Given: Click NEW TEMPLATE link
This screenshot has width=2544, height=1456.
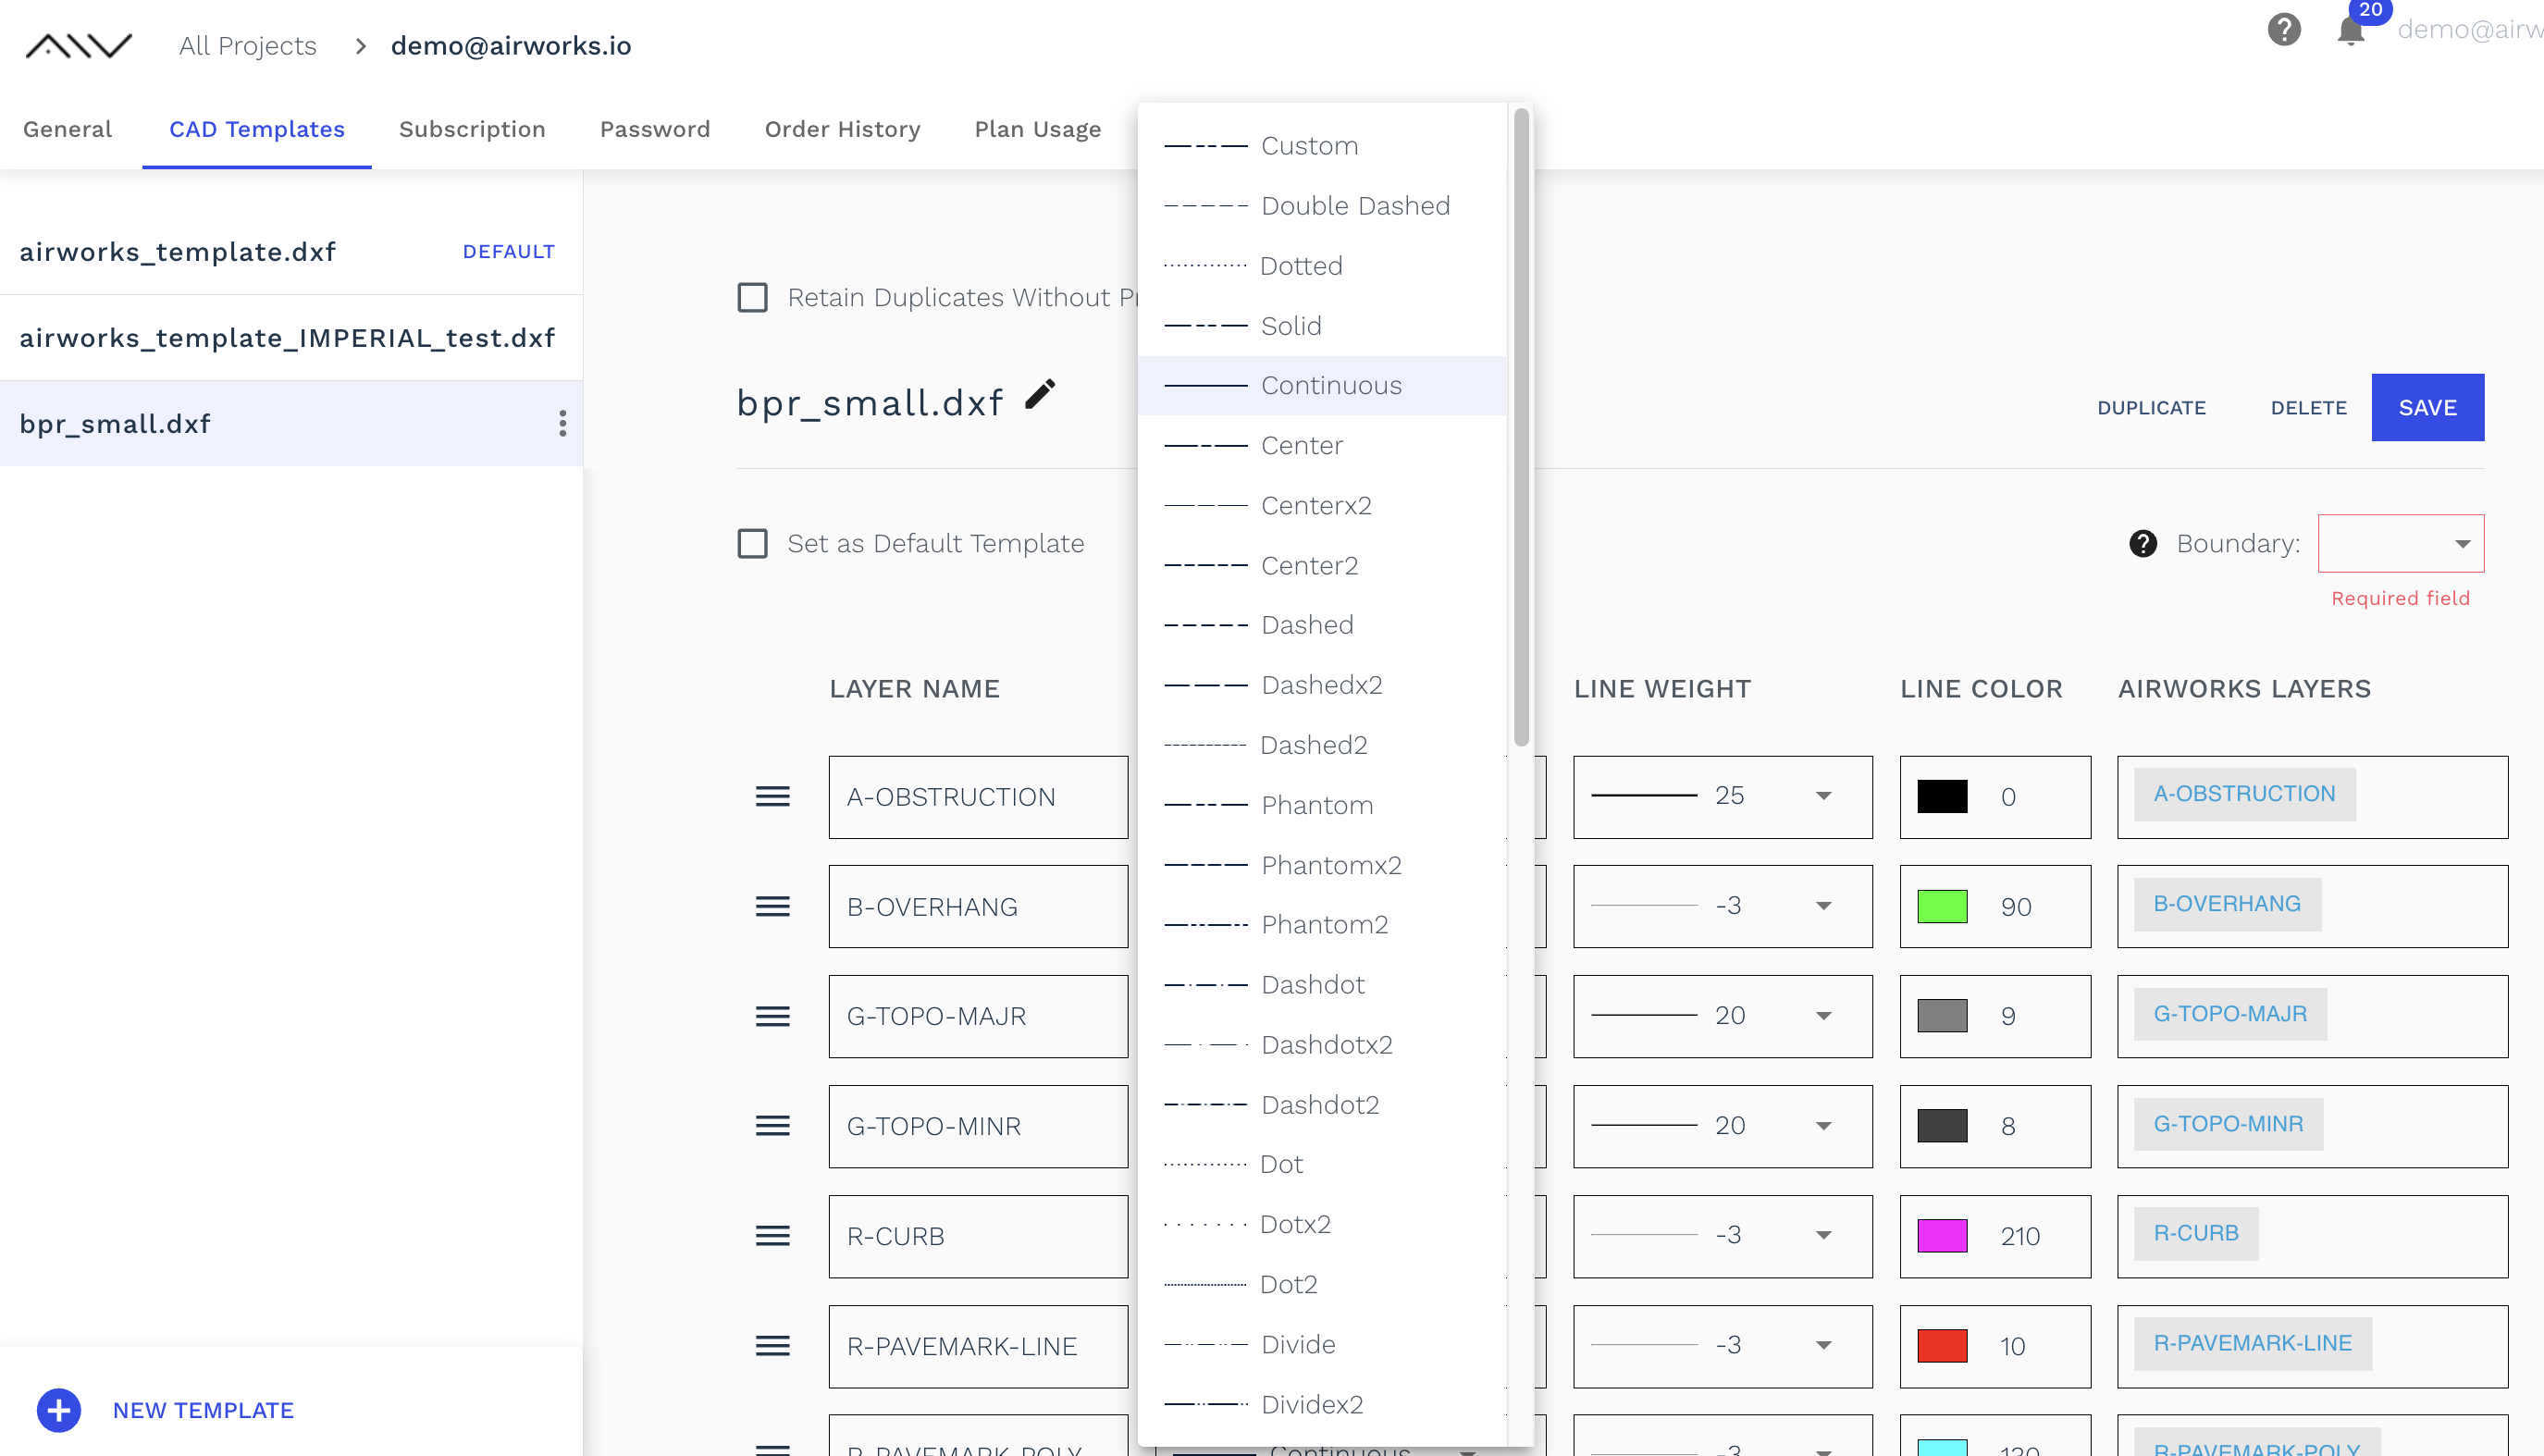Looking at the screenshot, I should pos(203,1410).
